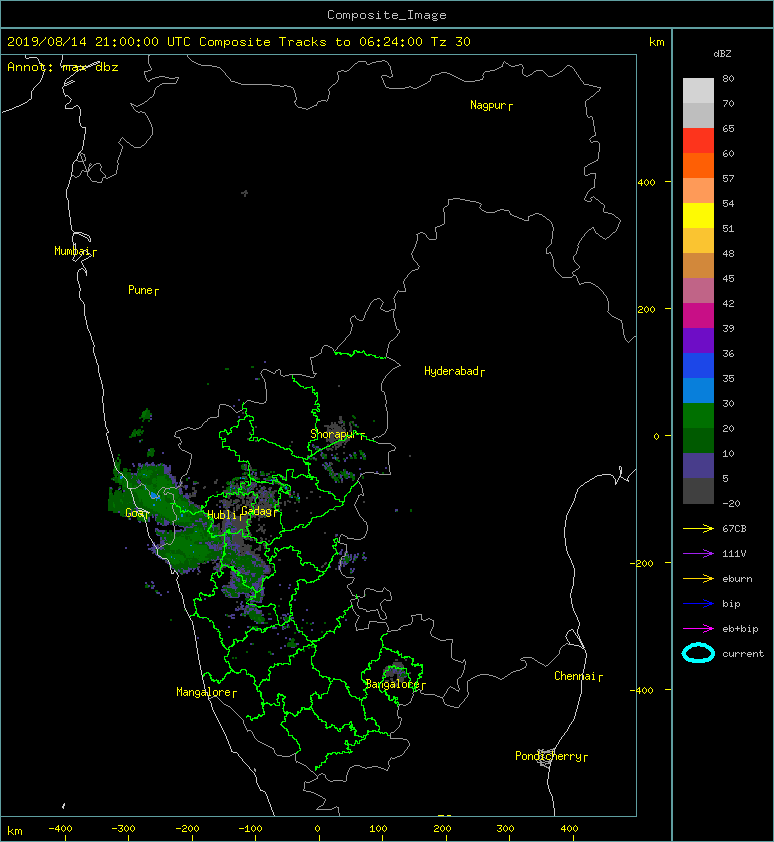Click the yellow 54 dBZ color swatch

click(x=698, y=216)
